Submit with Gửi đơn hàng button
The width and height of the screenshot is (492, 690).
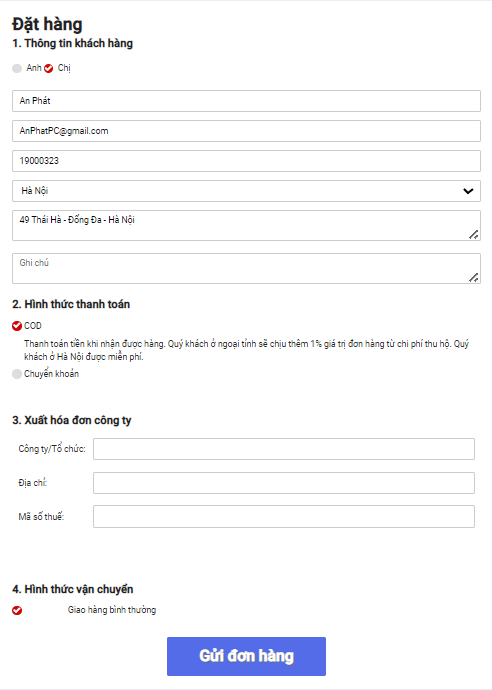point(246,656)
